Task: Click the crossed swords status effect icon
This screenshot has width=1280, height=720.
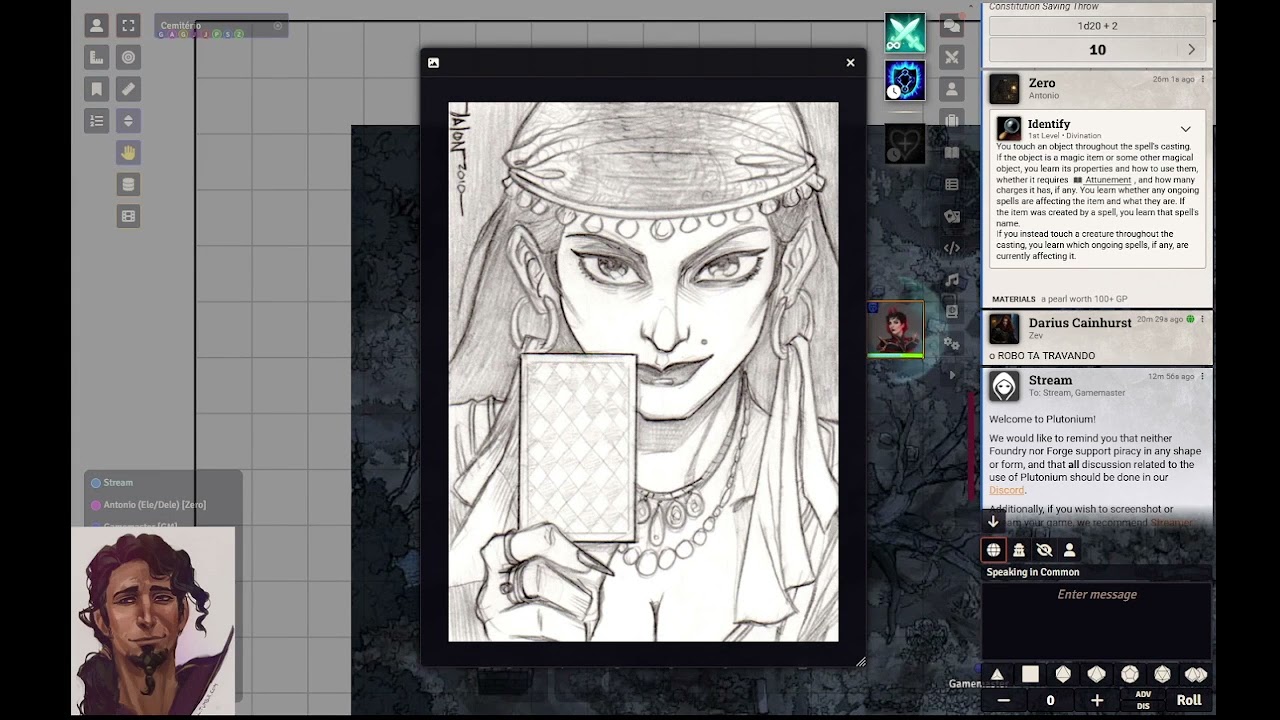Action: coord(905,33)
